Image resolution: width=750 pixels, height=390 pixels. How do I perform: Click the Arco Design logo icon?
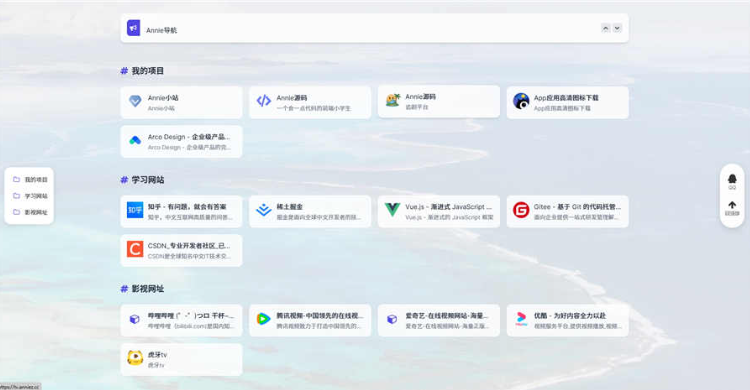click(135, 140)
